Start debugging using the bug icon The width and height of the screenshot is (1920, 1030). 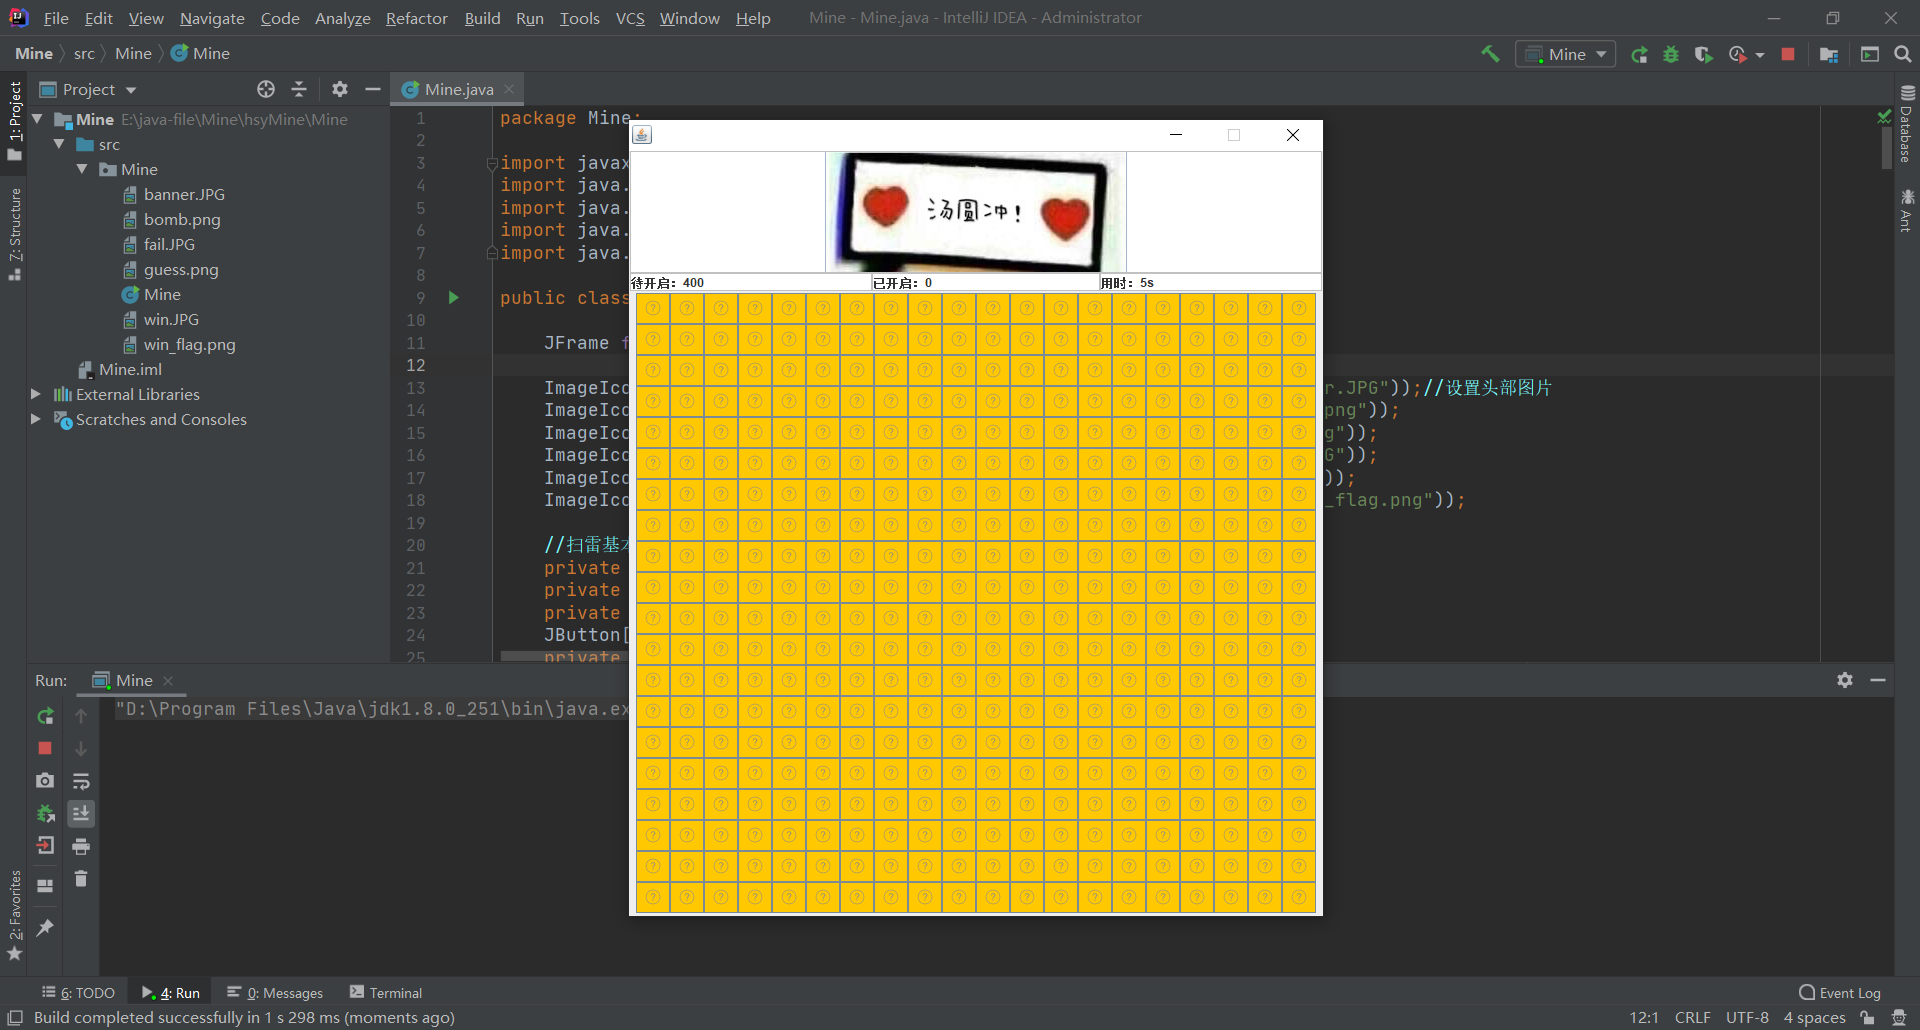[x=1671, y=55]
